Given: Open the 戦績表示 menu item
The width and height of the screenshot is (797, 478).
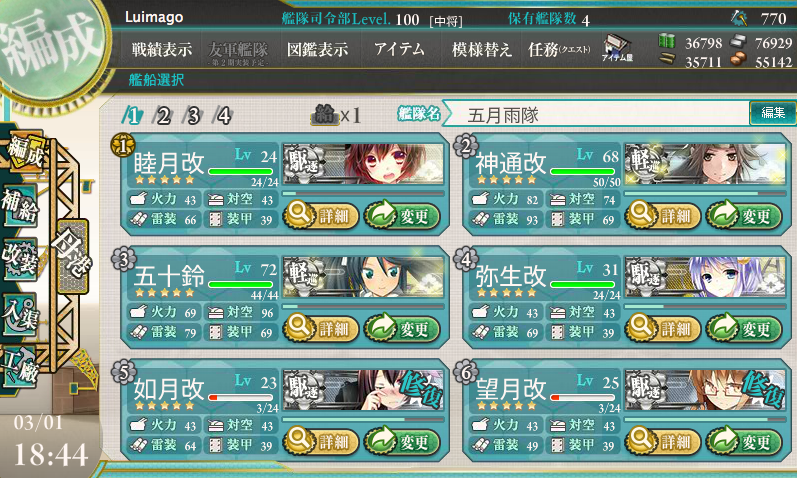Looking at the screenshot, I should (162, 49).
